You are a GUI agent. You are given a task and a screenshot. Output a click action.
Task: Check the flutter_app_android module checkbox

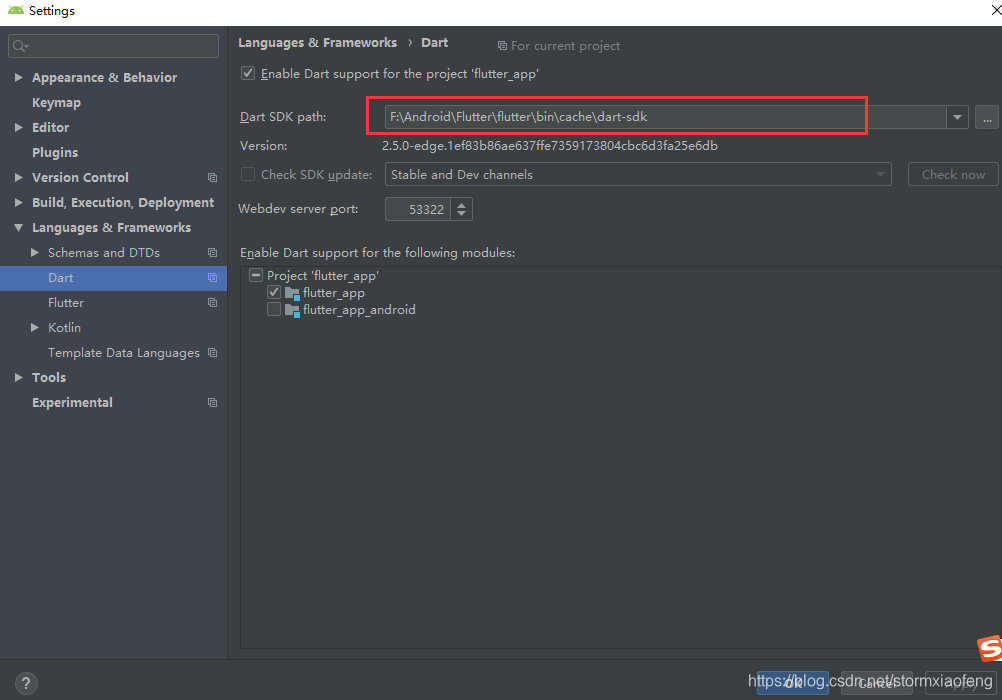tap(274, 310)
